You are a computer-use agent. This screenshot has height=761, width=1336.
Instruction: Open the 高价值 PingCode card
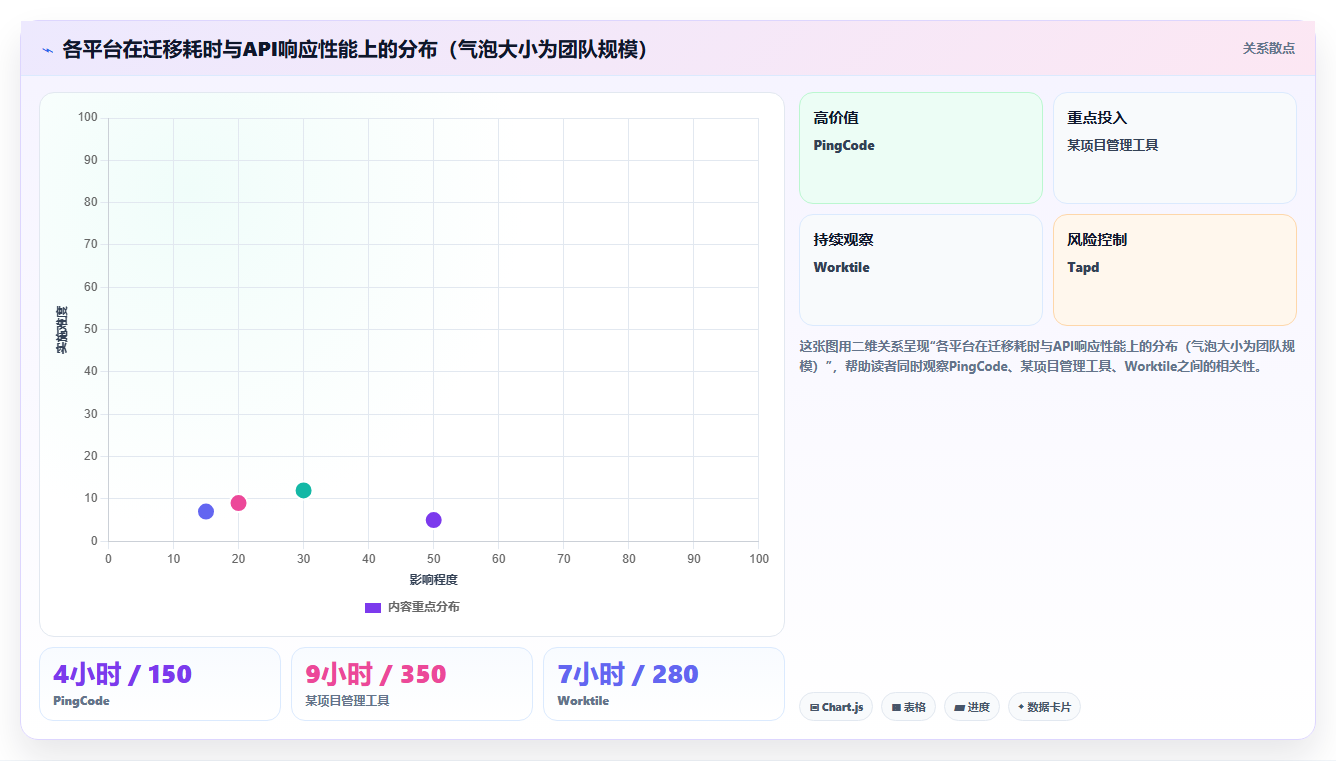pyautogui.click(x=921, y=148)
